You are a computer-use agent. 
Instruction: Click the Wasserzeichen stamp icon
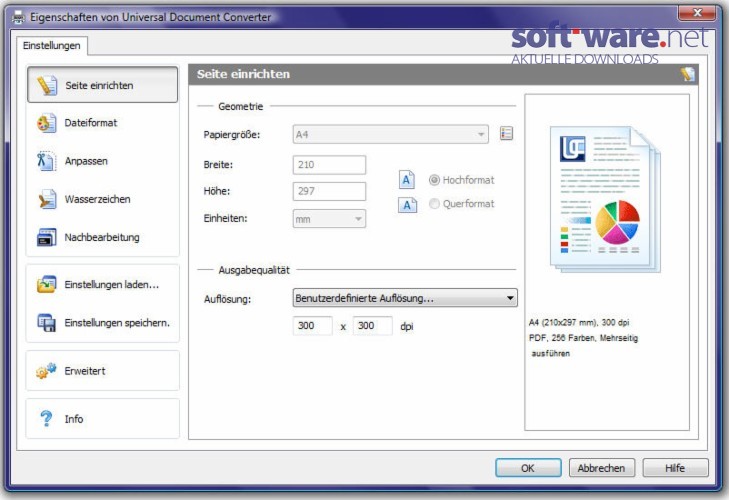pos(46,200)
